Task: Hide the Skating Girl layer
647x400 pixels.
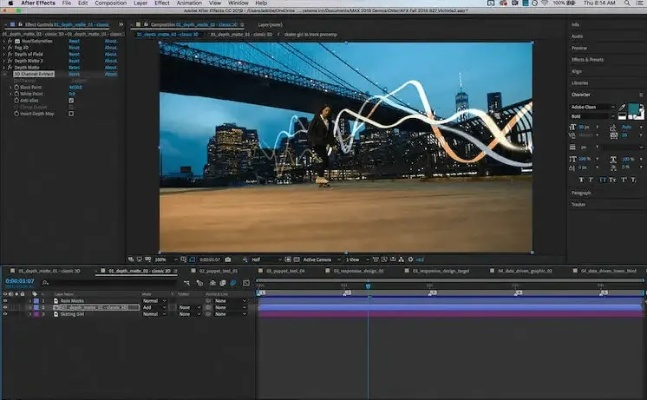Action: coord(5,314)
